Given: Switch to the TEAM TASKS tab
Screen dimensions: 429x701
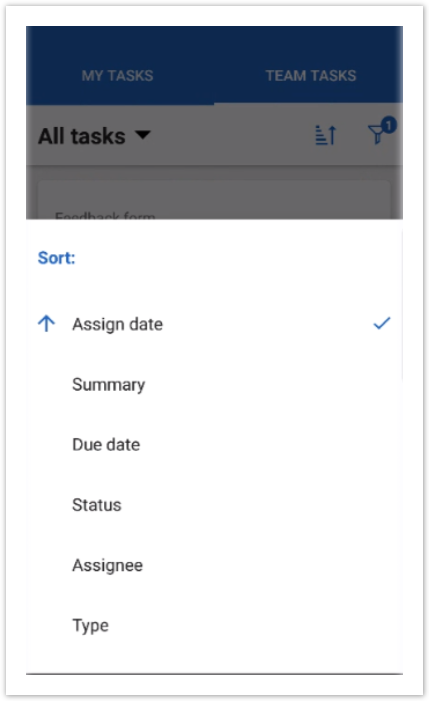Looking at the screenshot, I should pyautogui.click(x=311, y=76).
